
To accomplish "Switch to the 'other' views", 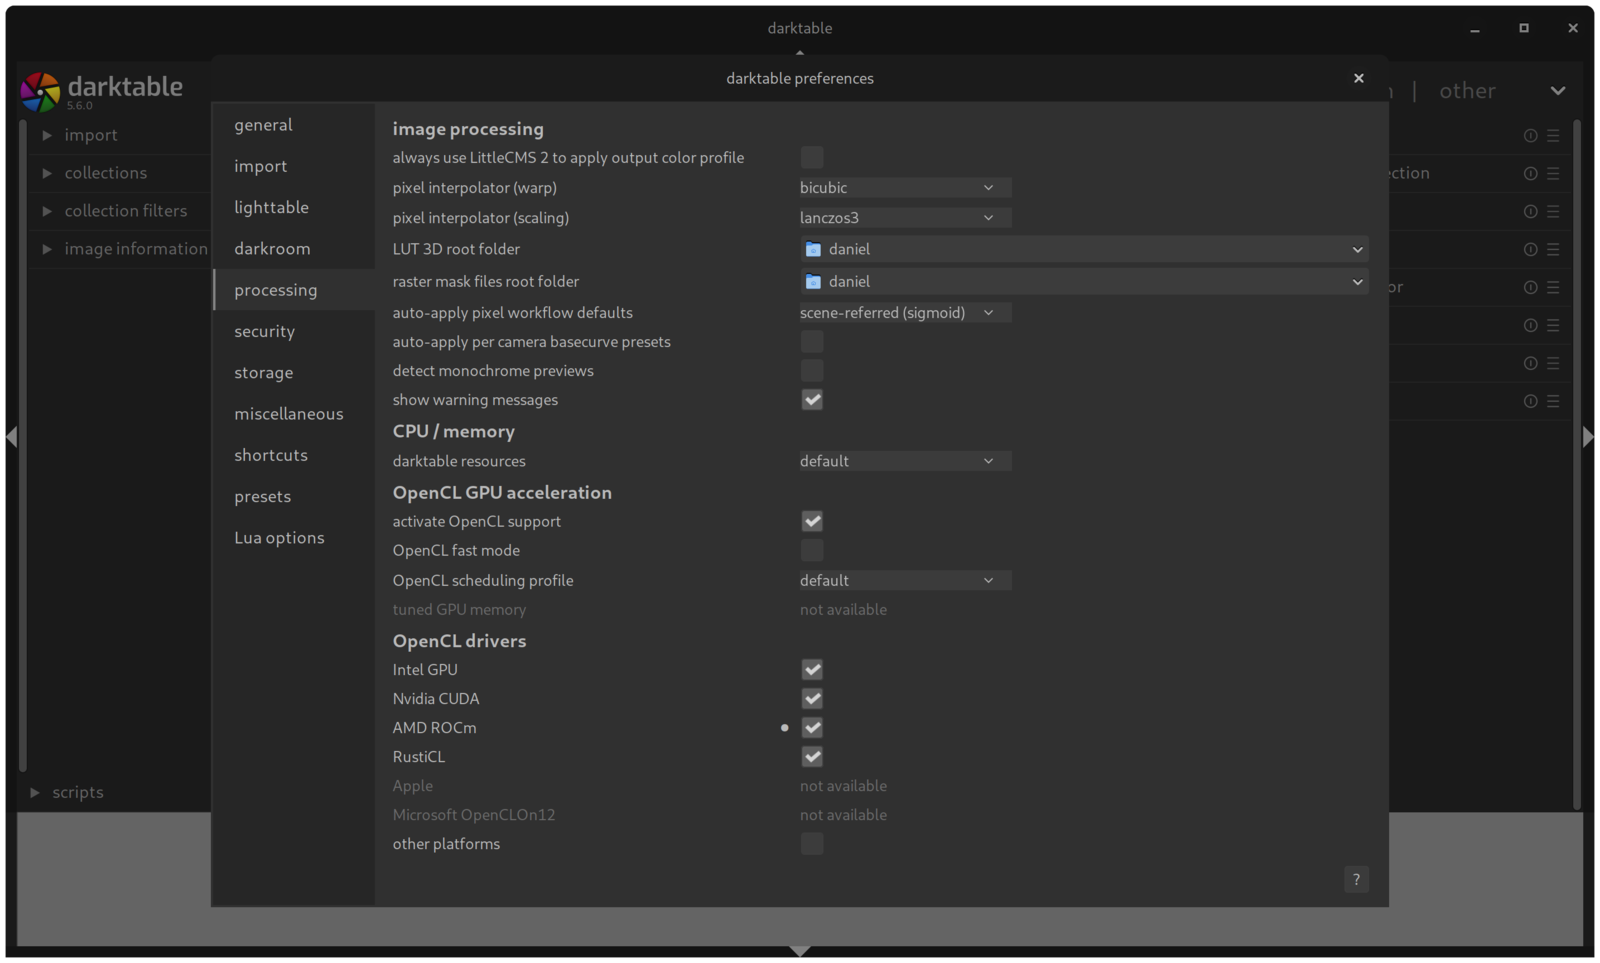I will click(x=1467, y=91).
